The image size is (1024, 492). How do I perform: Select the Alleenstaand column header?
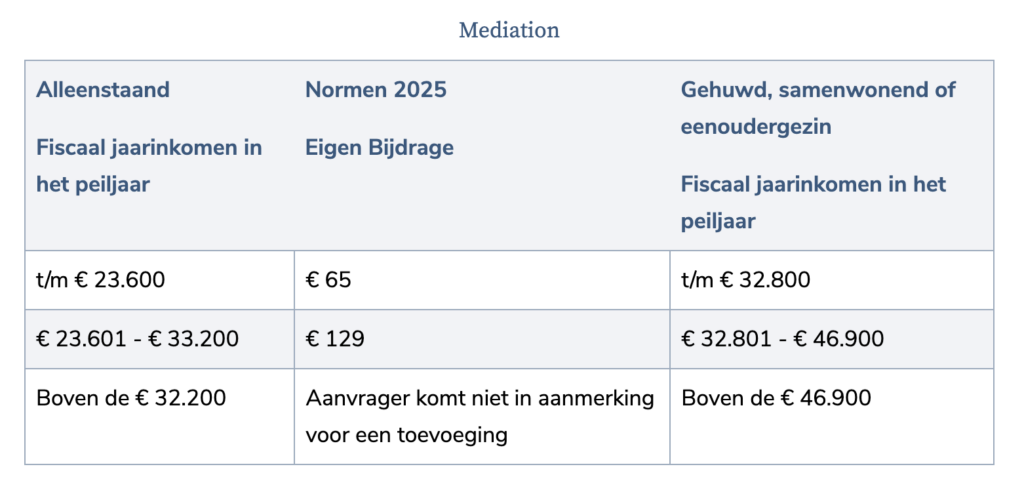(103, 90)
